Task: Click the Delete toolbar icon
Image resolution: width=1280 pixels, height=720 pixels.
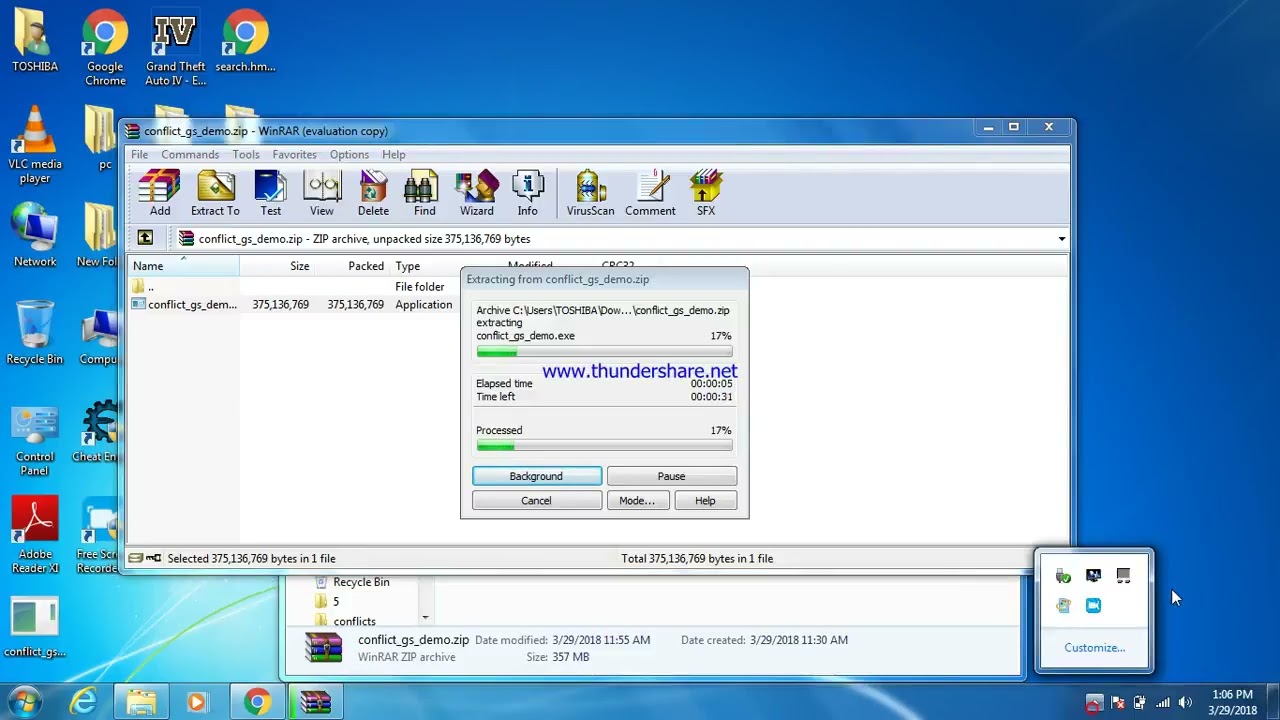Action: [x=373, y=193]
